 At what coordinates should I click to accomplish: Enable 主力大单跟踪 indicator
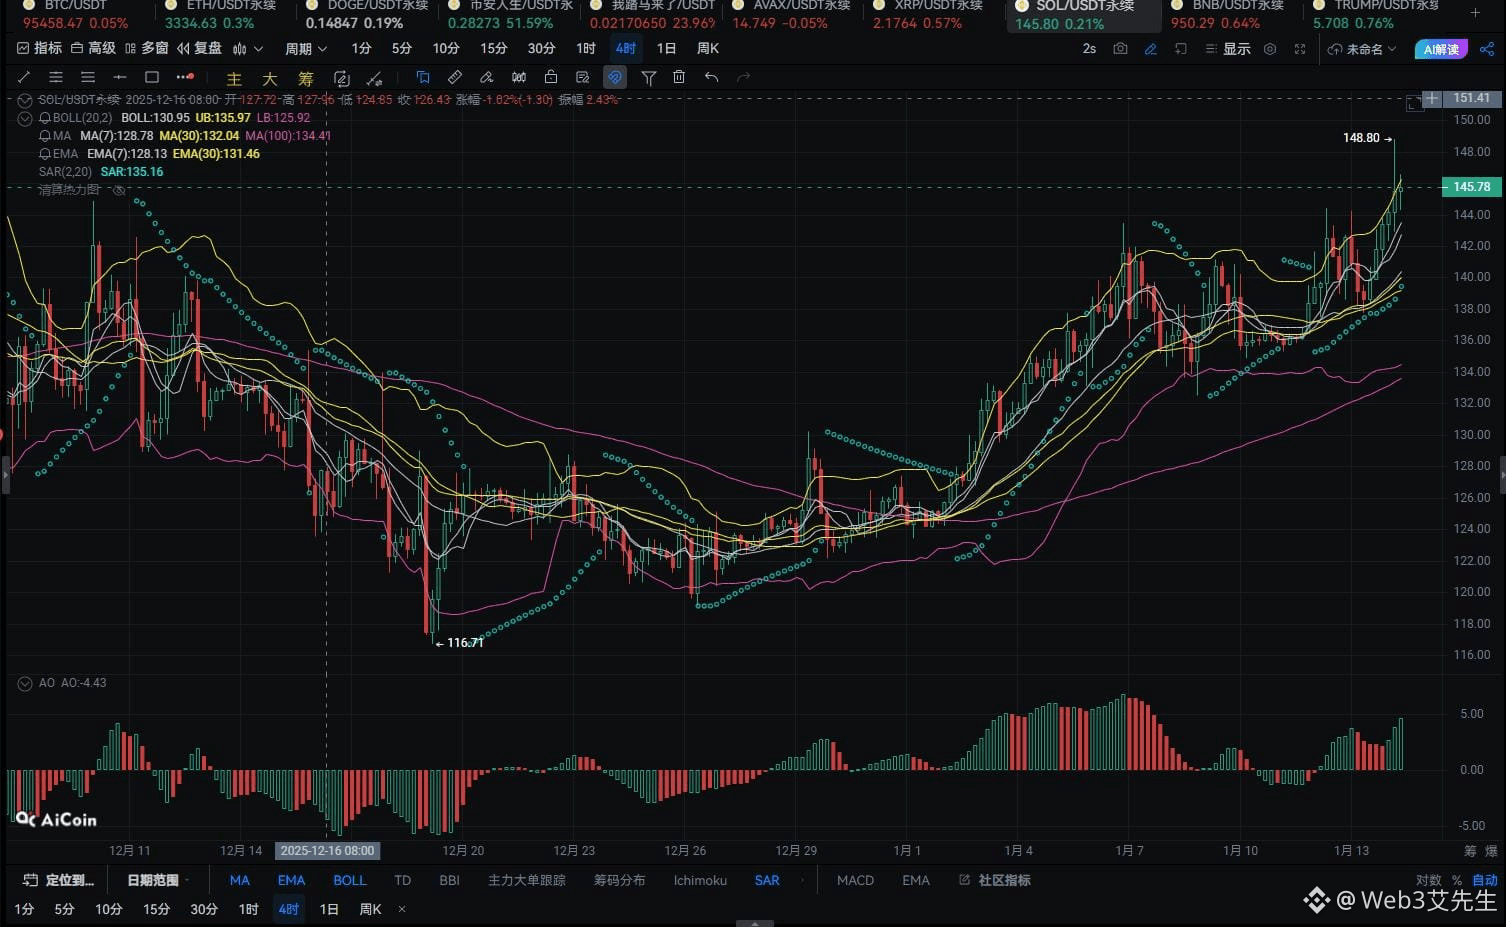pos(526,880)
